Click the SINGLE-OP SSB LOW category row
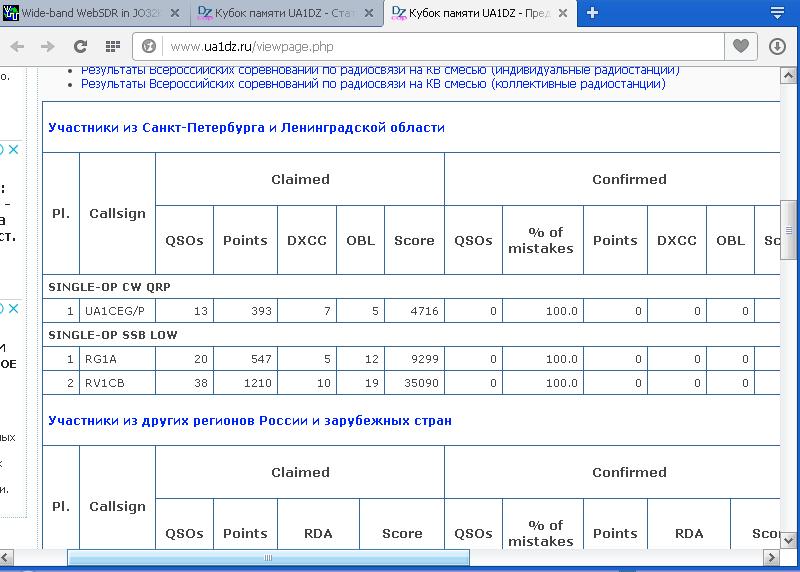The height and width of the screenshot is (572, 800). (411, 335)
